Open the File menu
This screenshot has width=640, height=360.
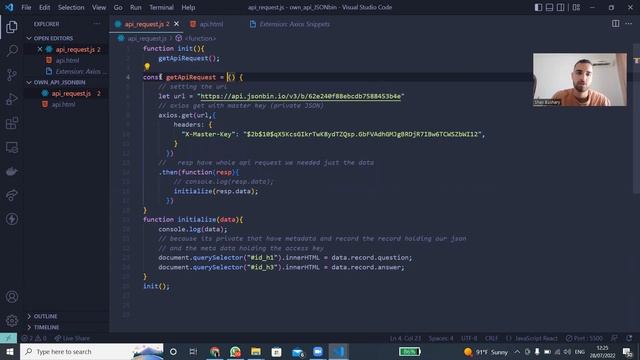[26, 7]
